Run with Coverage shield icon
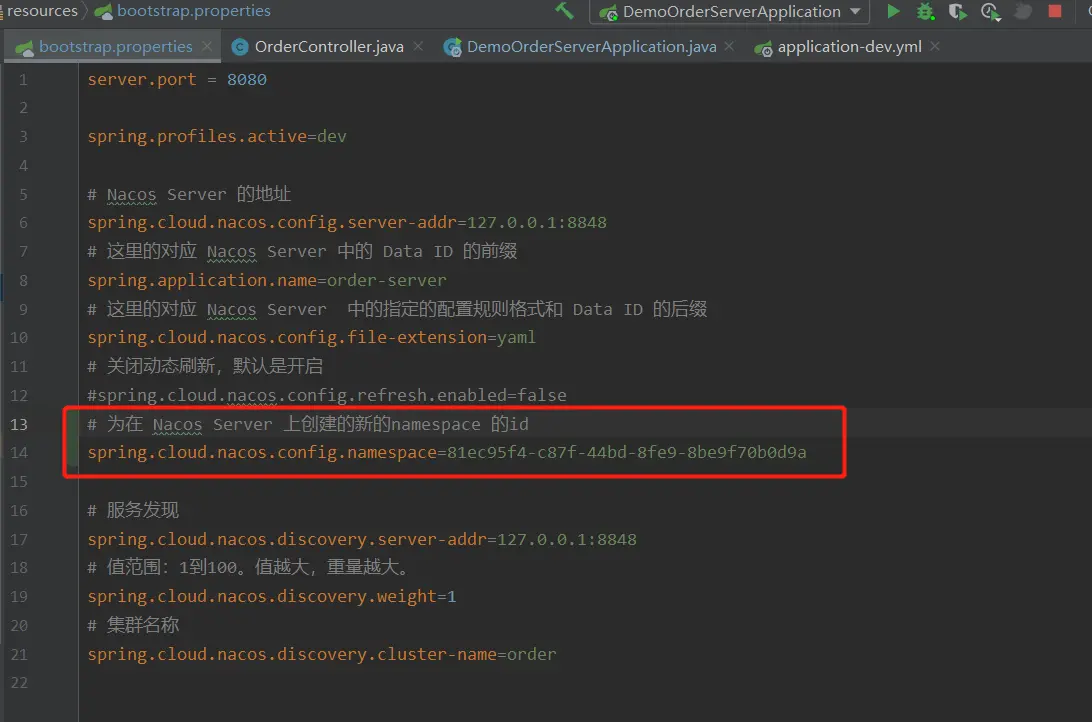1092x722 pixels. point(958,12)
